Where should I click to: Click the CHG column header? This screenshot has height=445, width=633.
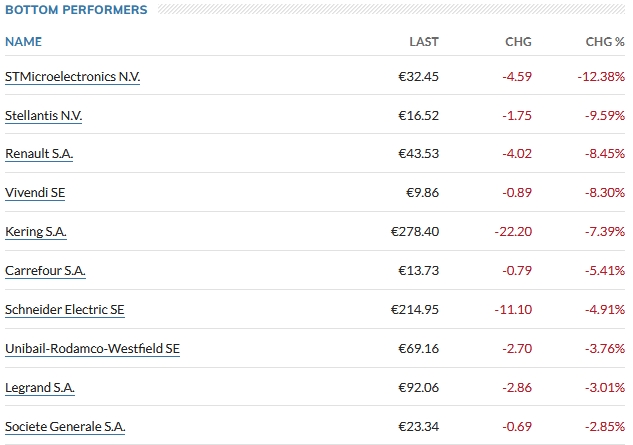[x=518, y=42]
